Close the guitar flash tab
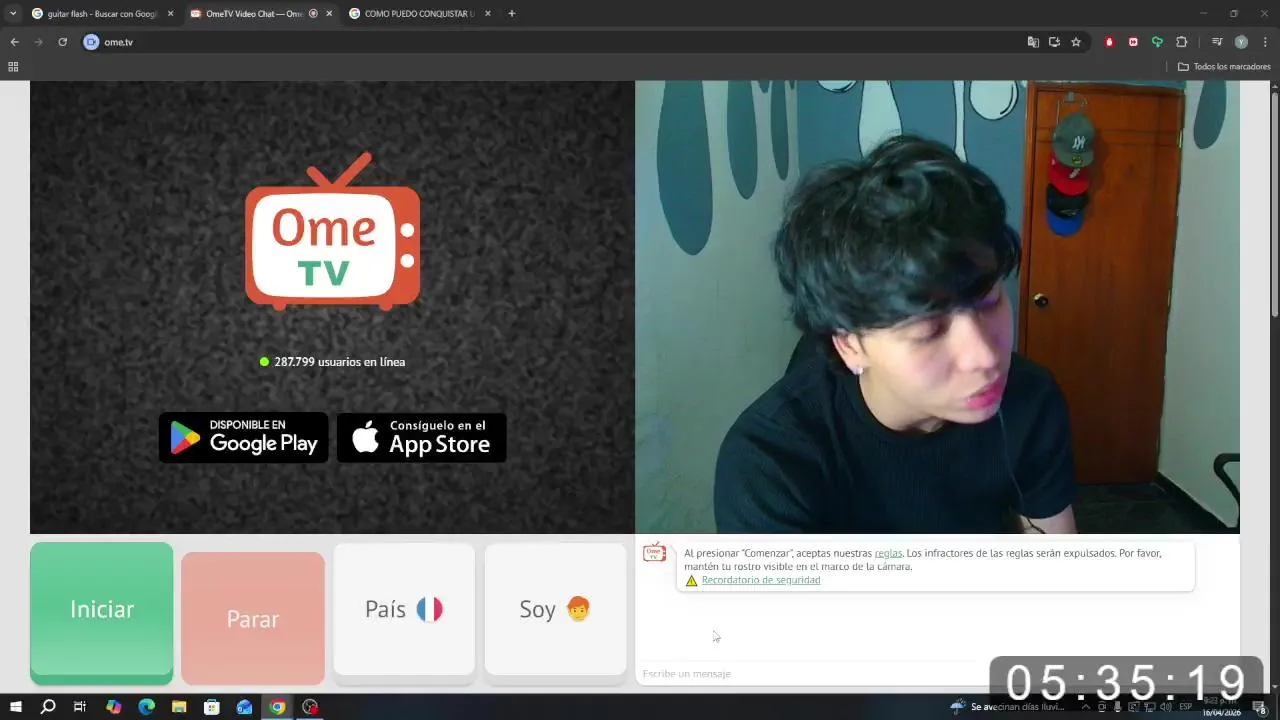The height and width of the screenshot is (720, 1280). coord(170,14)
